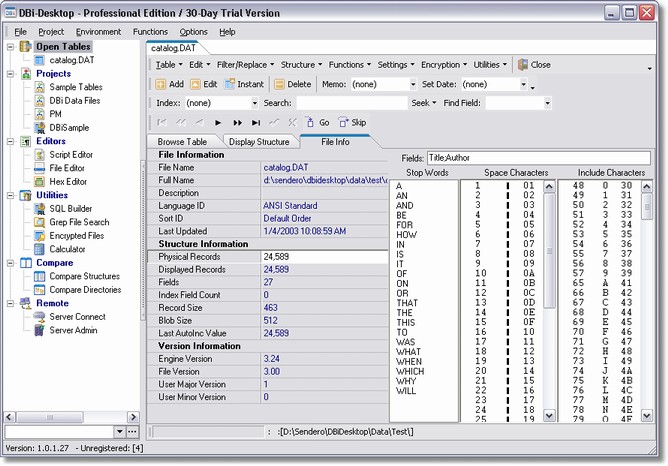Switch to Display Structure tab
The height and width of the screenshot is (466, 668).
pos(259,142)
